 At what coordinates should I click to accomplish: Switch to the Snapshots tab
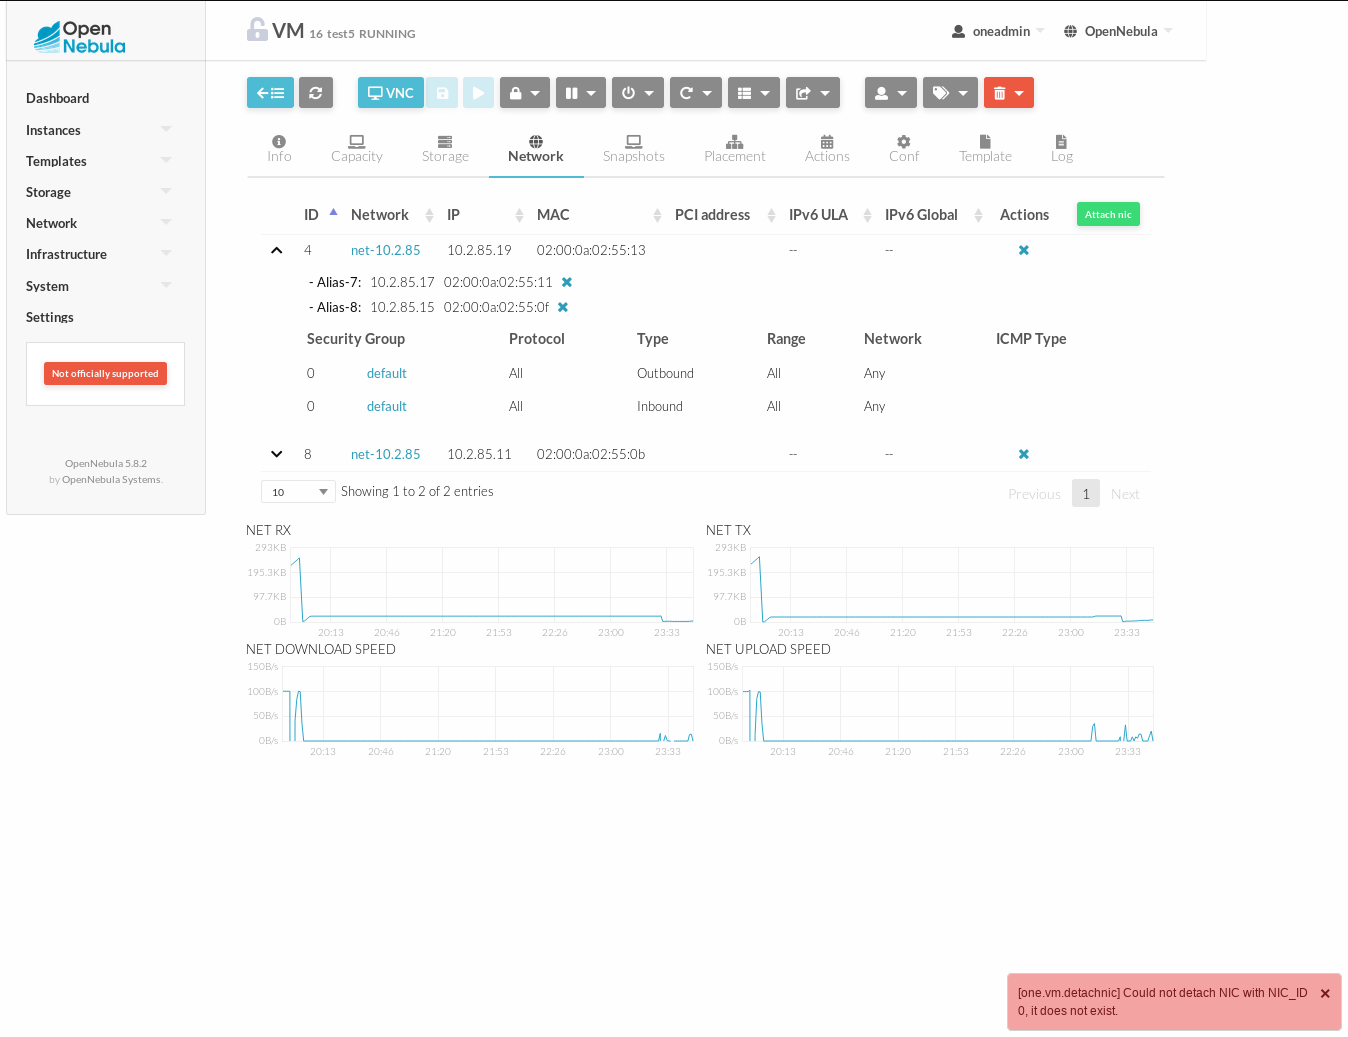pyautogui.click(x=633, y=148)
